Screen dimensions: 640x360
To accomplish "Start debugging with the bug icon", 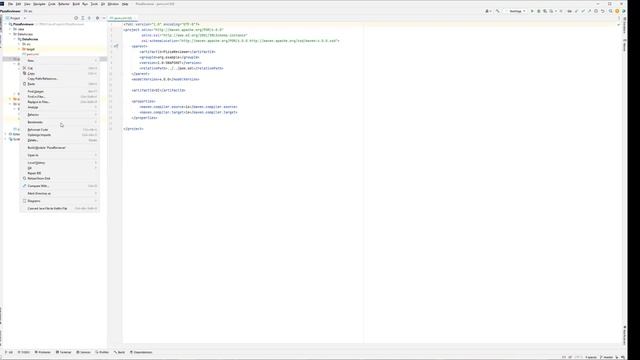I will coord(538,11).
